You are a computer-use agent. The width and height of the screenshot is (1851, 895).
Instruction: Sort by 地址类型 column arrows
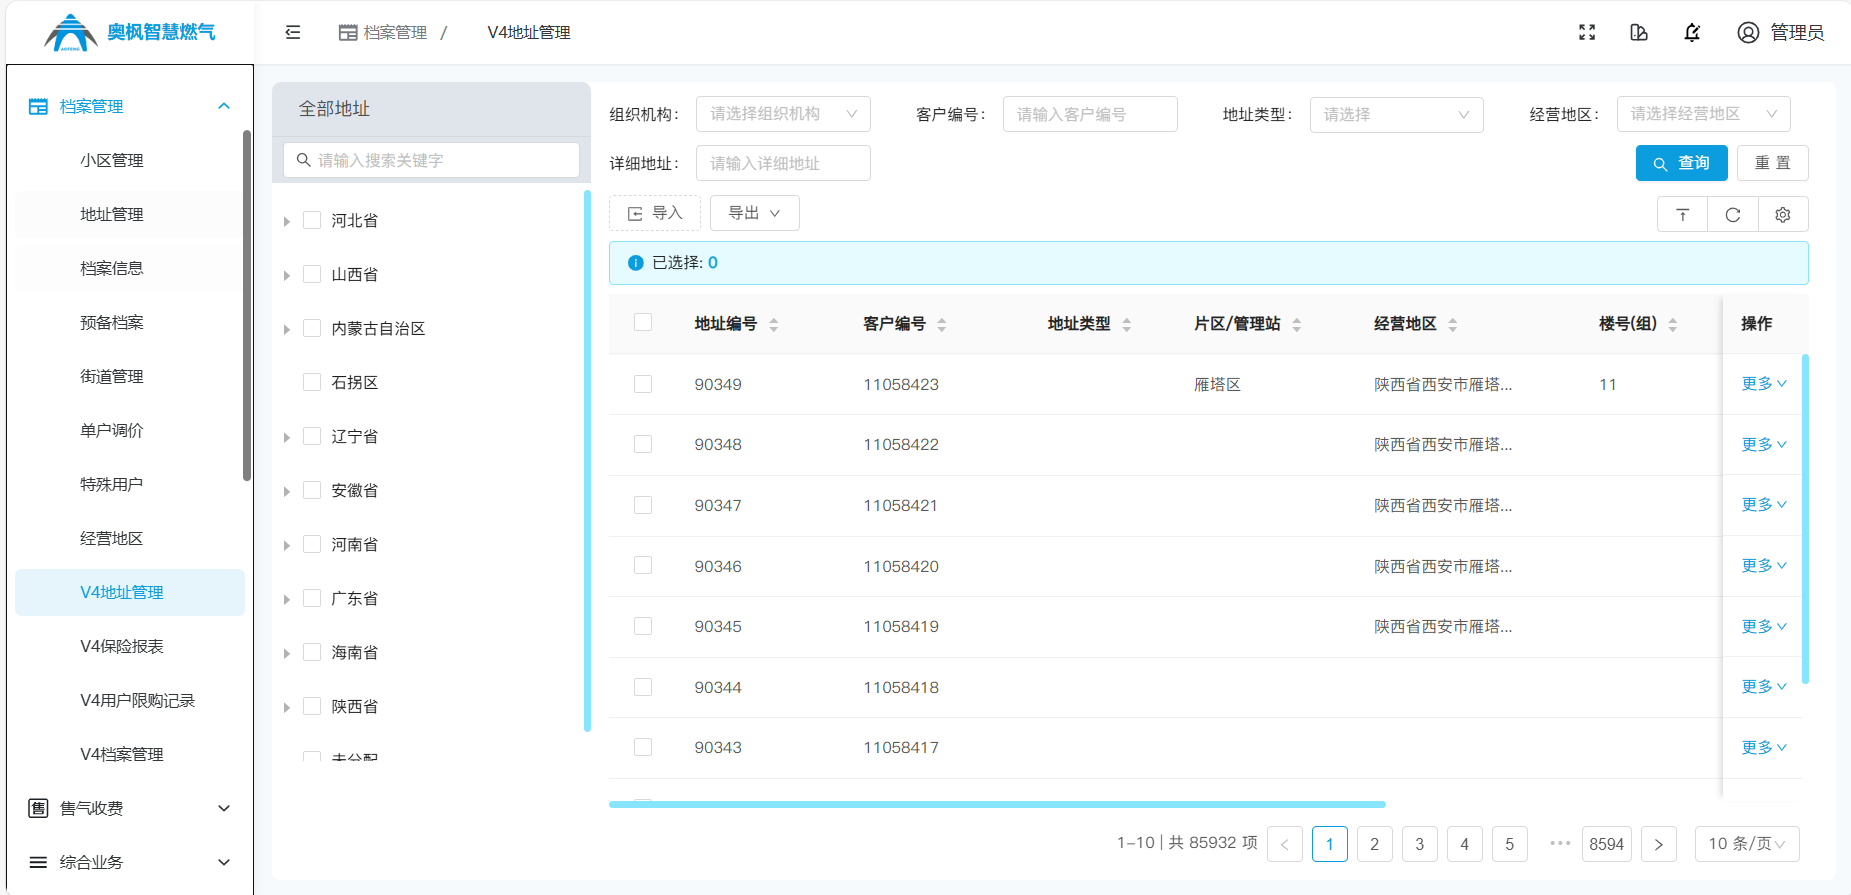point(1127,324)
